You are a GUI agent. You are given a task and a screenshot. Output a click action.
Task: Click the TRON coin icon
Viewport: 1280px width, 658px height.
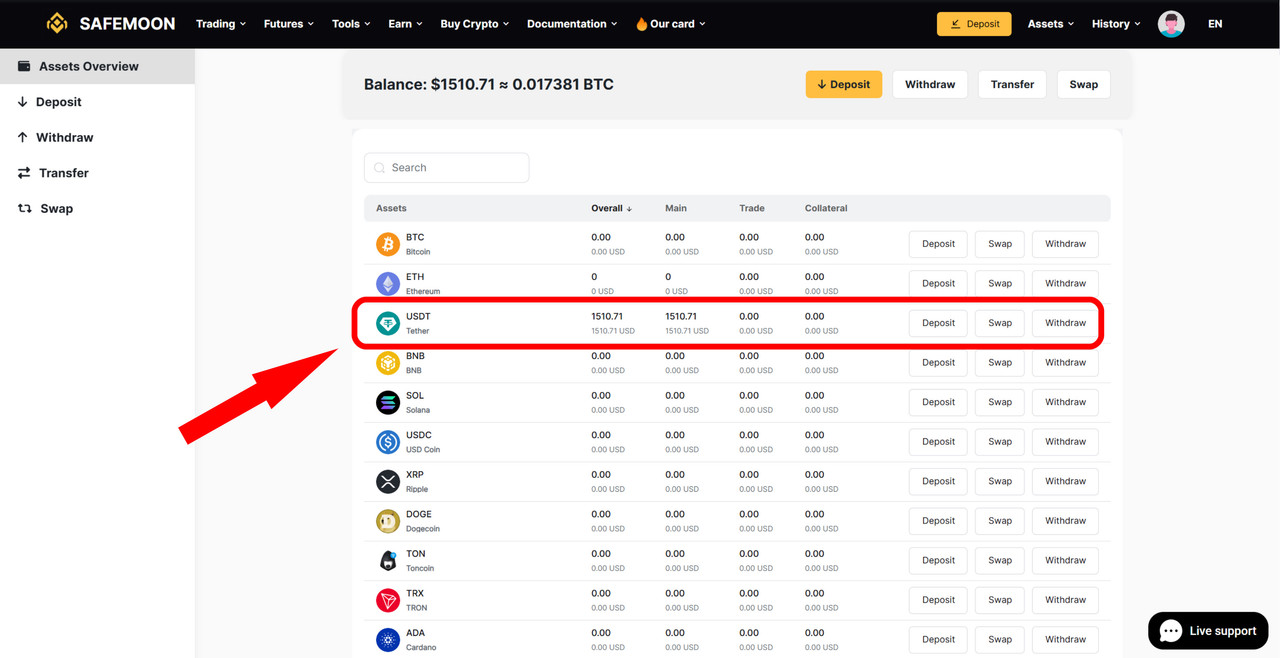coord(388,600)
